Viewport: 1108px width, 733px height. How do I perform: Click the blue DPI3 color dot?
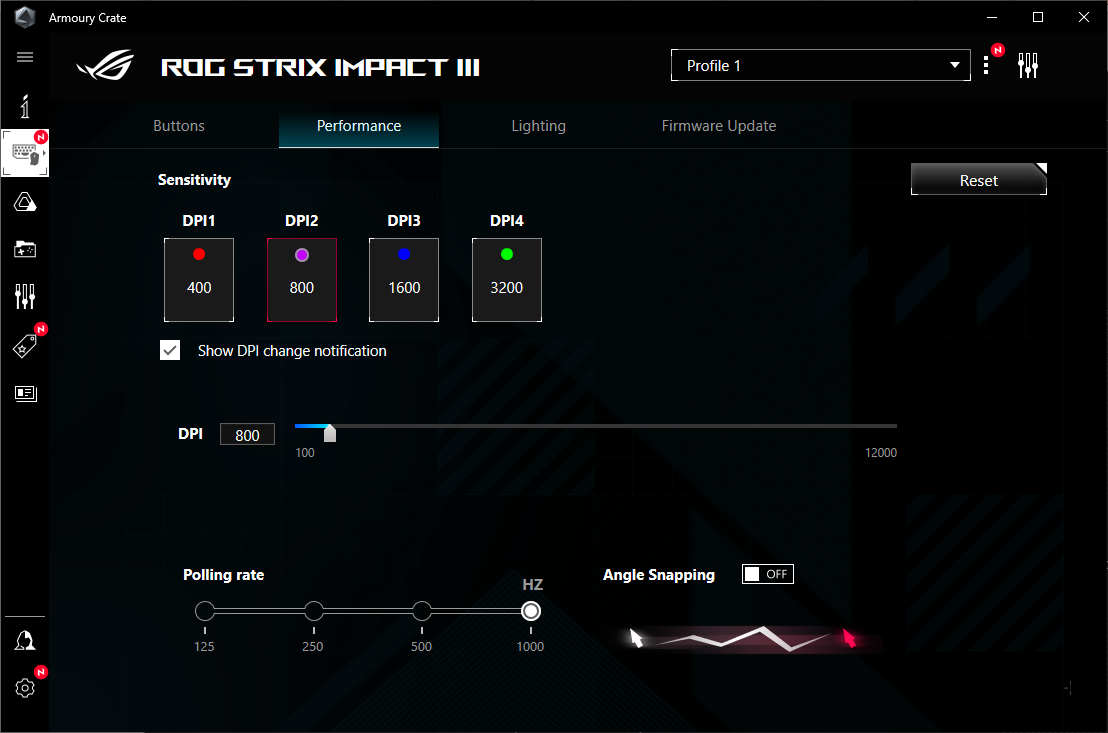[x=404, y=254]
